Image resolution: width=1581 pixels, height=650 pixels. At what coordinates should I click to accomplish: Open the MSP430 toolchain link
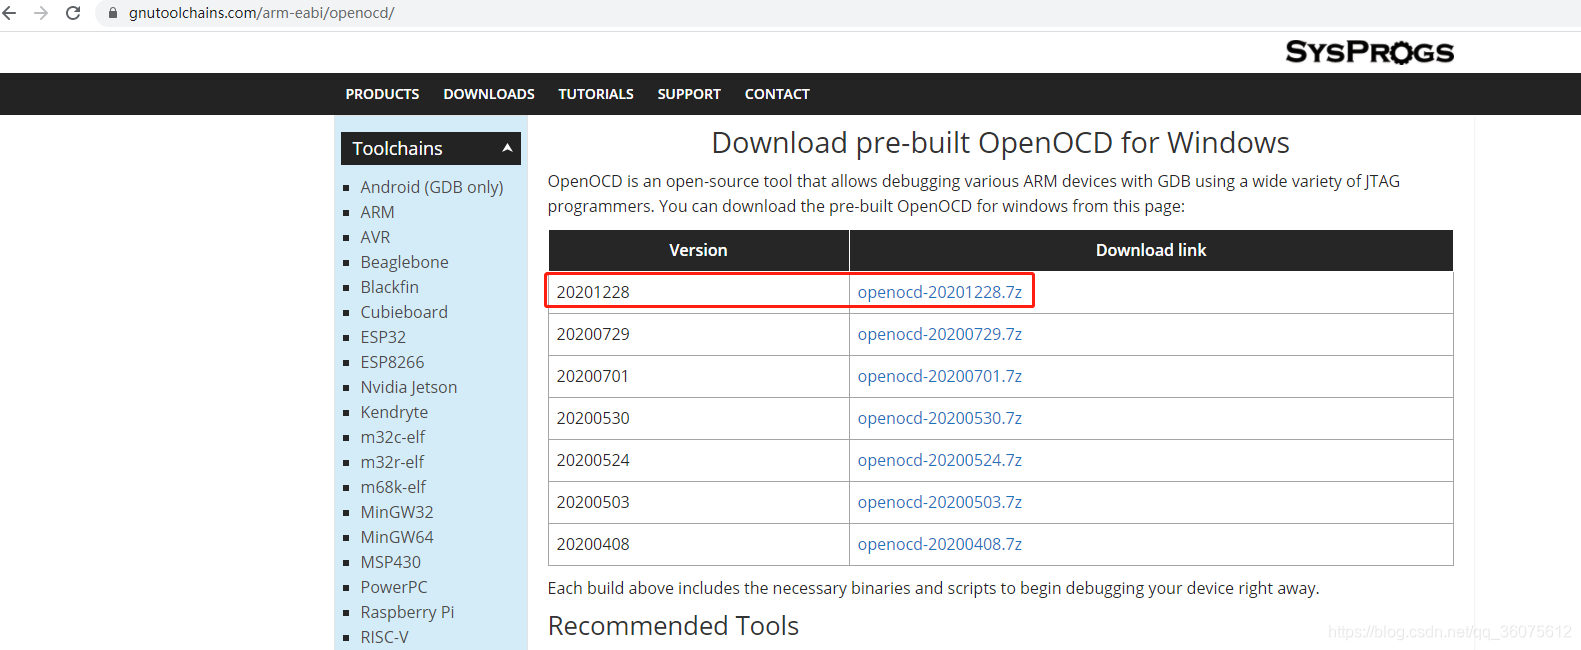[391, 562]
